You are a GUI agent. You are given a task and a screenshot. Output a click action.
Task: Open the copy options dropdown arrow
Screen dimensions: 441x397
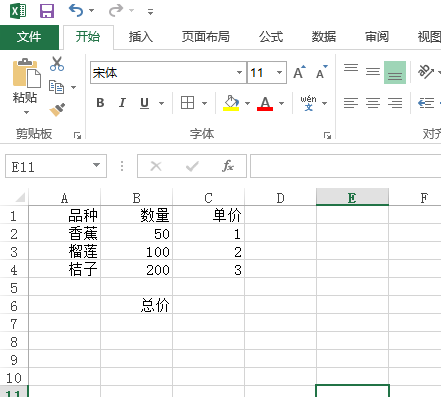74,87
